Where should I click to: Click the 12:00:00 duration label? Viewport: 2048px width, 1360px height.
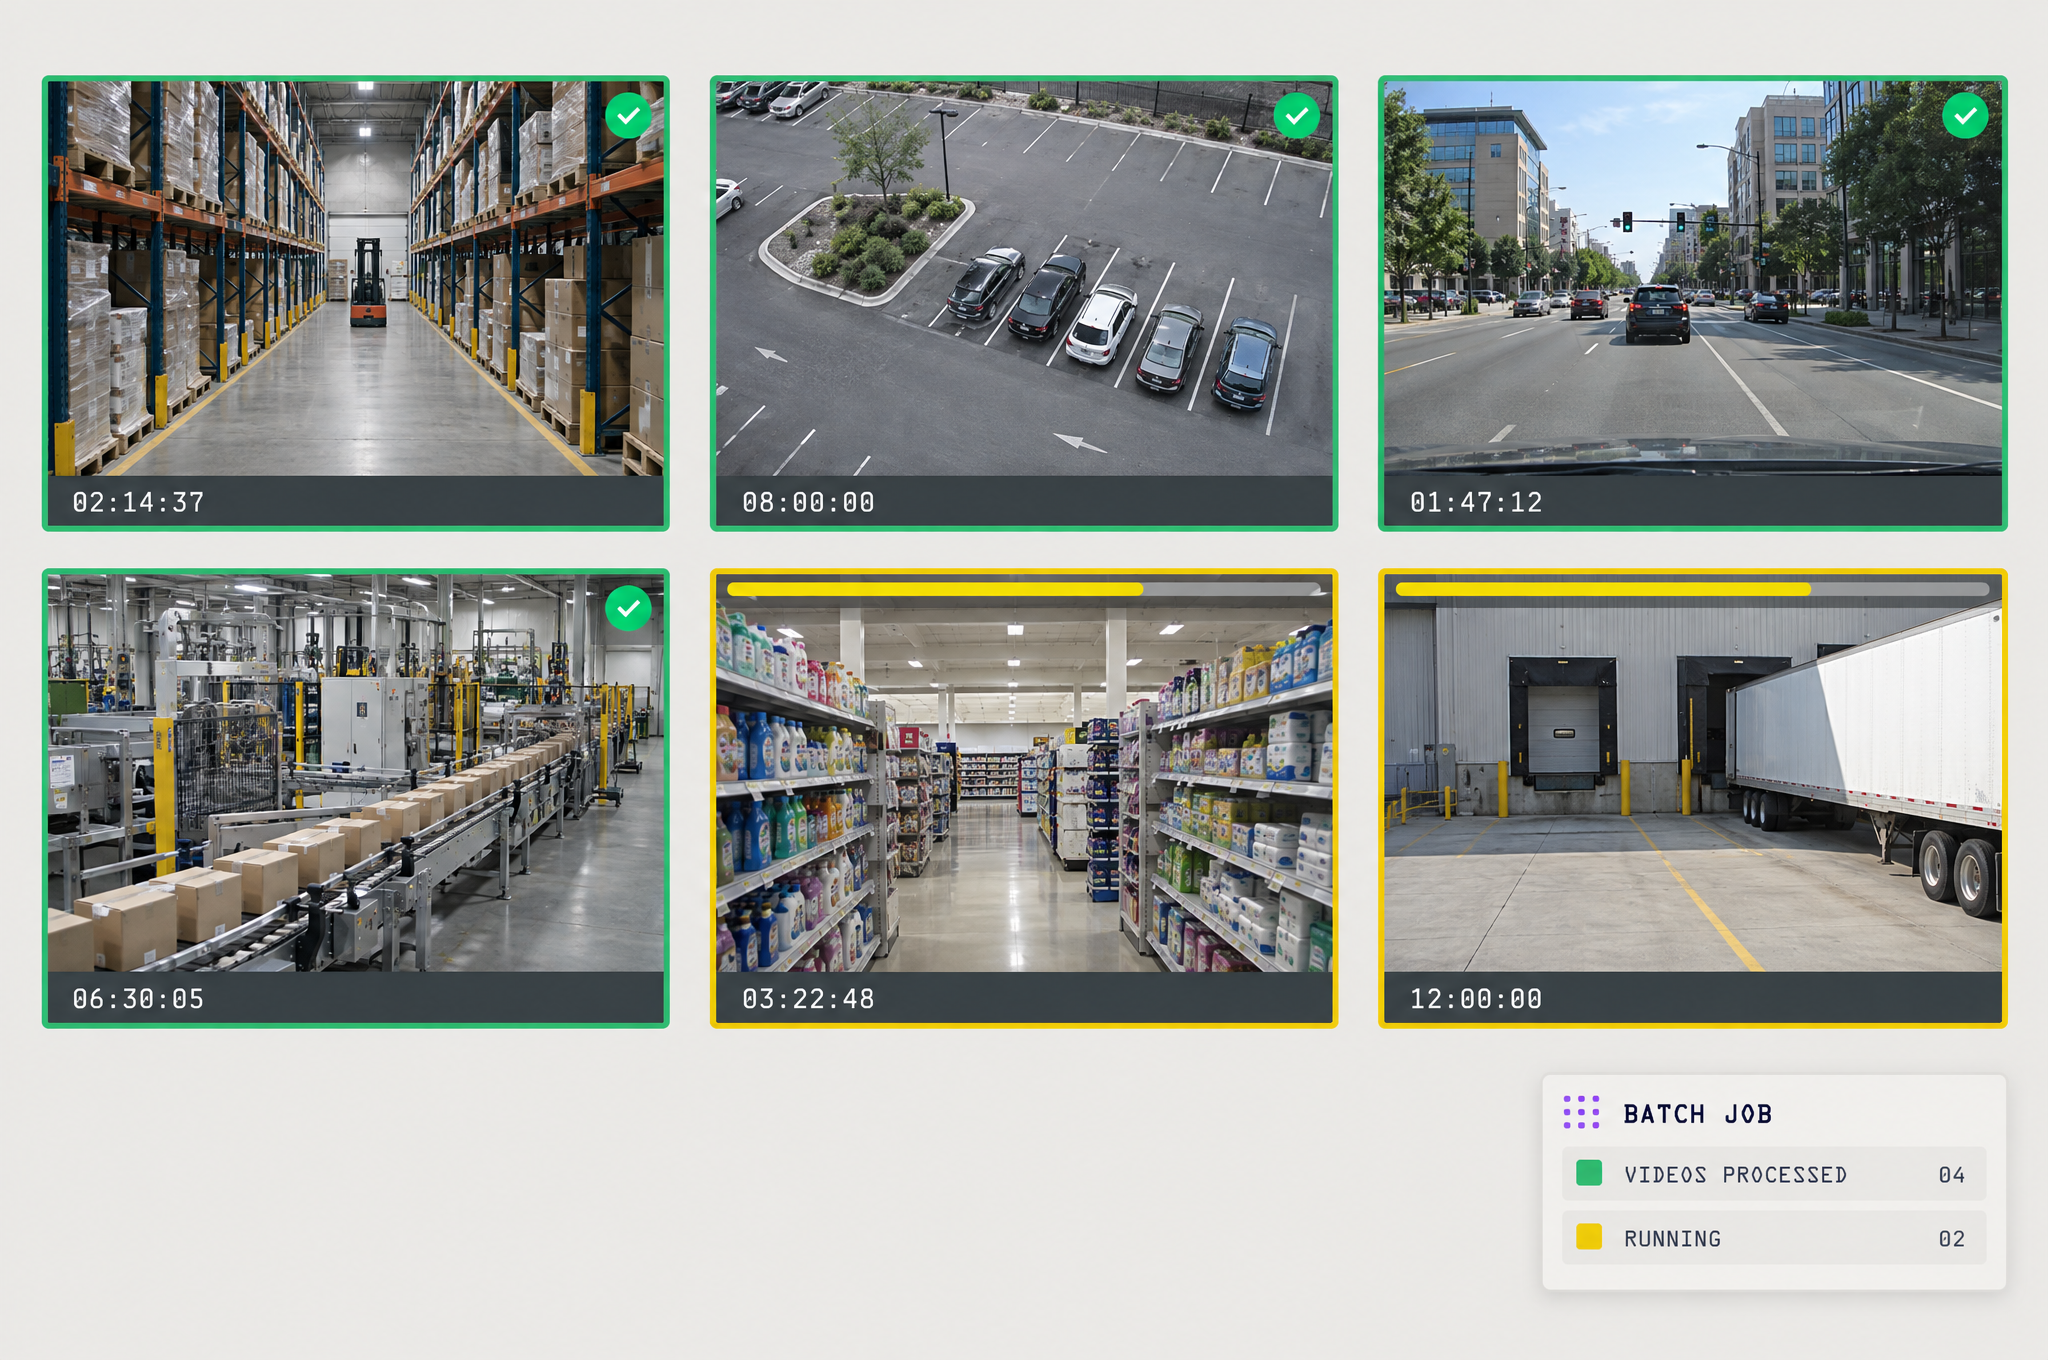coord(1476,999)
